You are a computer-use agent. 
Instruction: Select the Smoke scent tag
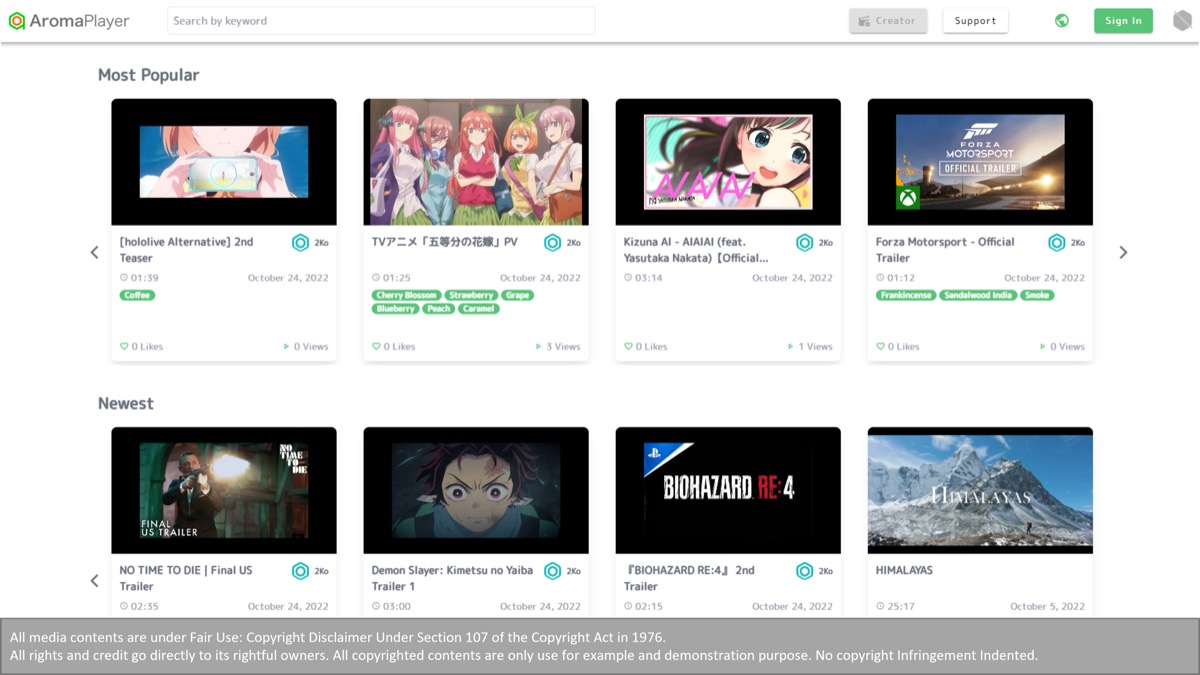[x=1037, y=295]
